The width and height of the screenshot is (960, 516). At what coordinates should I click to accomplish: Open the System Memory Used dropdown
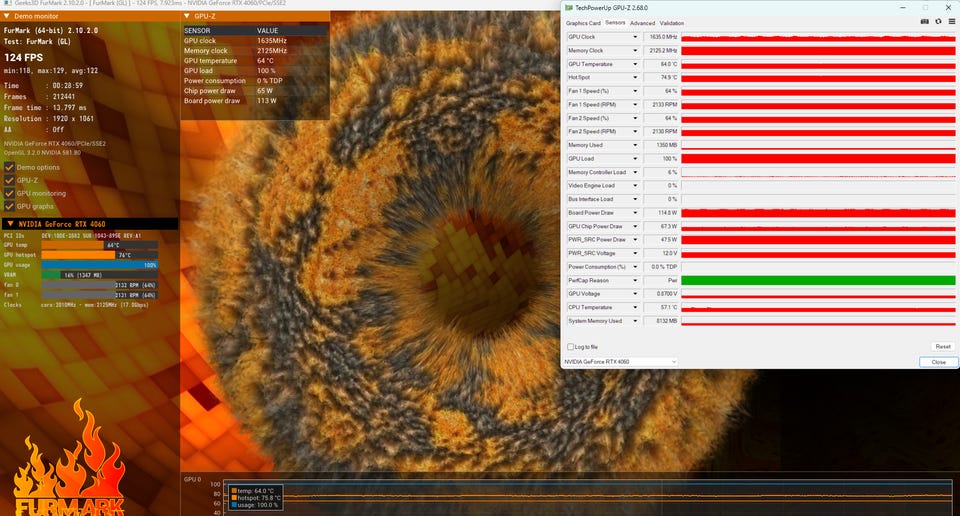coord(634,321)
